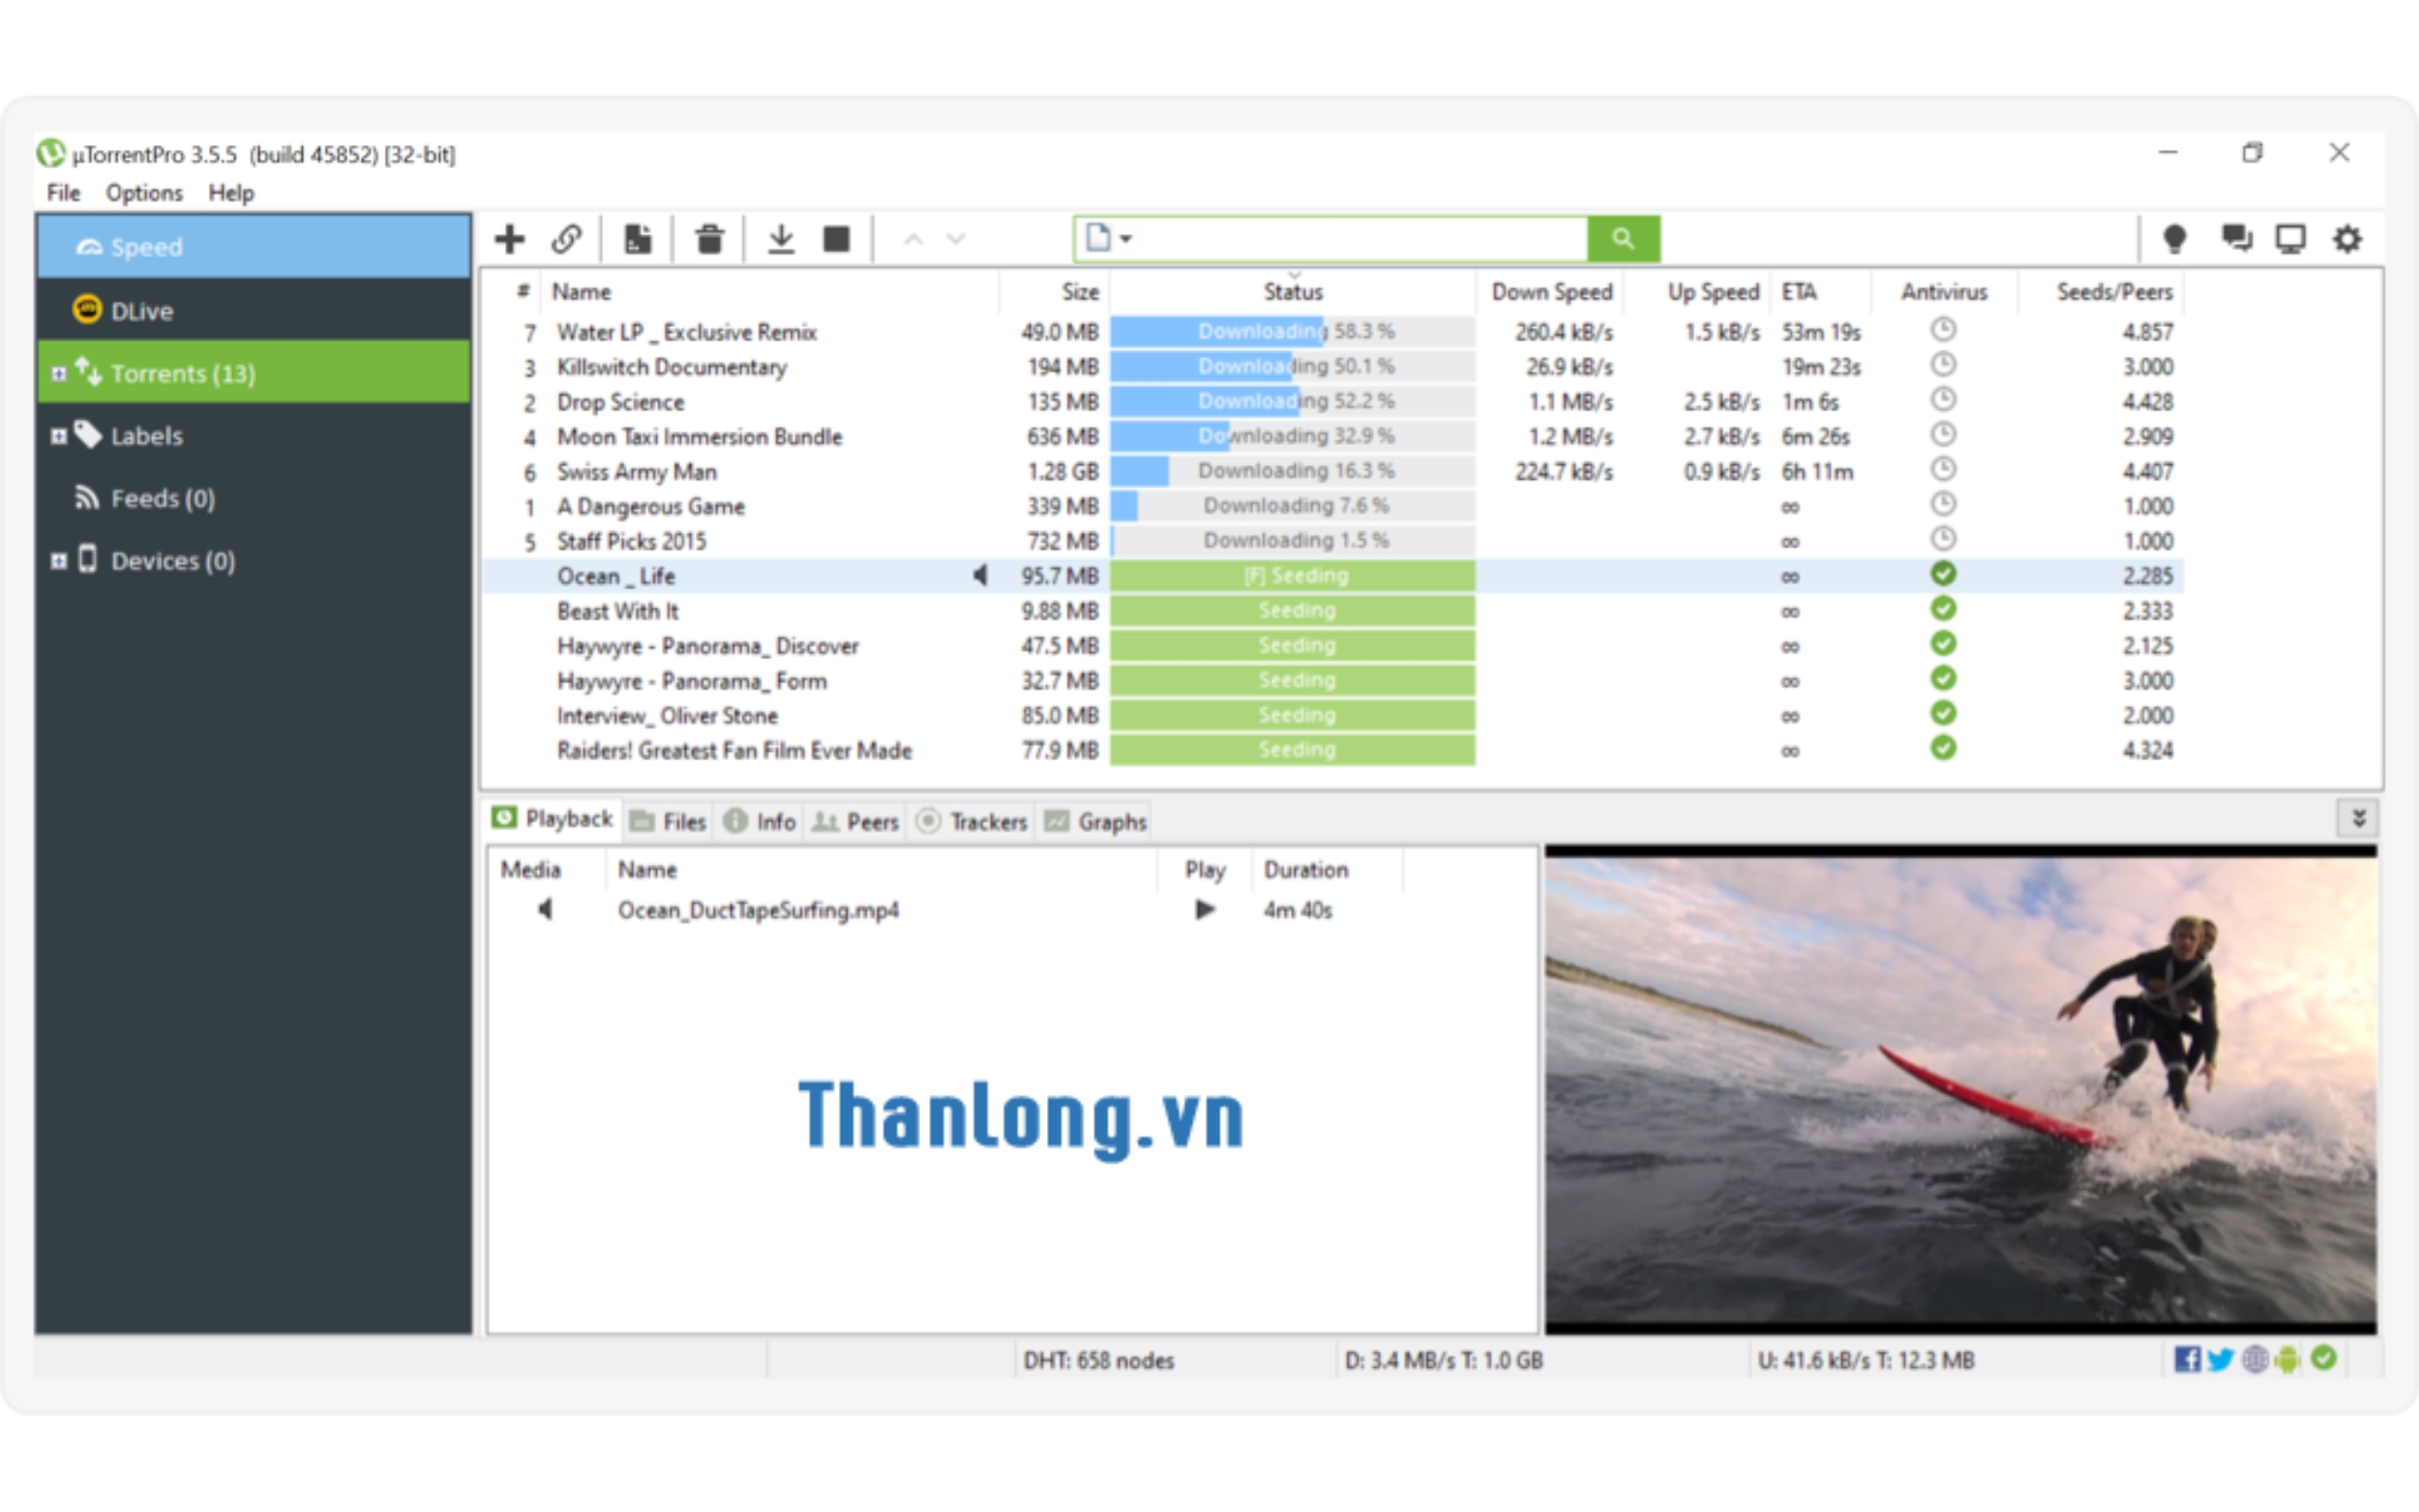2419x1512 pixels.
Task: Click Add Torrent from URL link icon
Action: tap(567, 239)
